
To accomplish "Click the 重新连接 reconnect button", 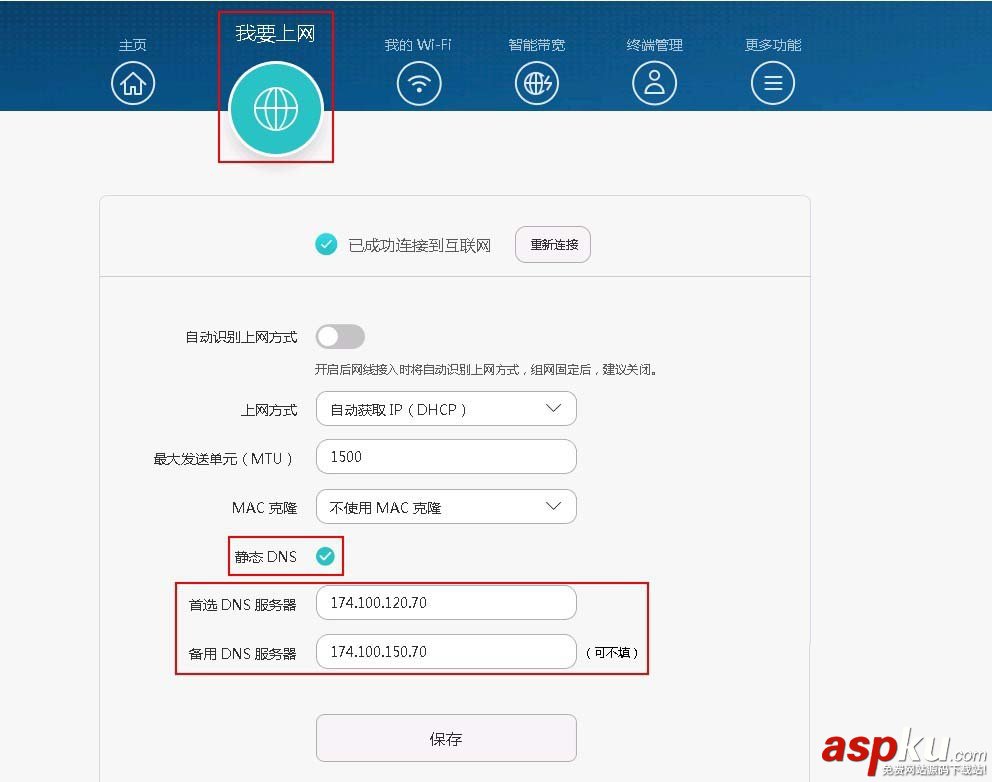I will [552, 244].
